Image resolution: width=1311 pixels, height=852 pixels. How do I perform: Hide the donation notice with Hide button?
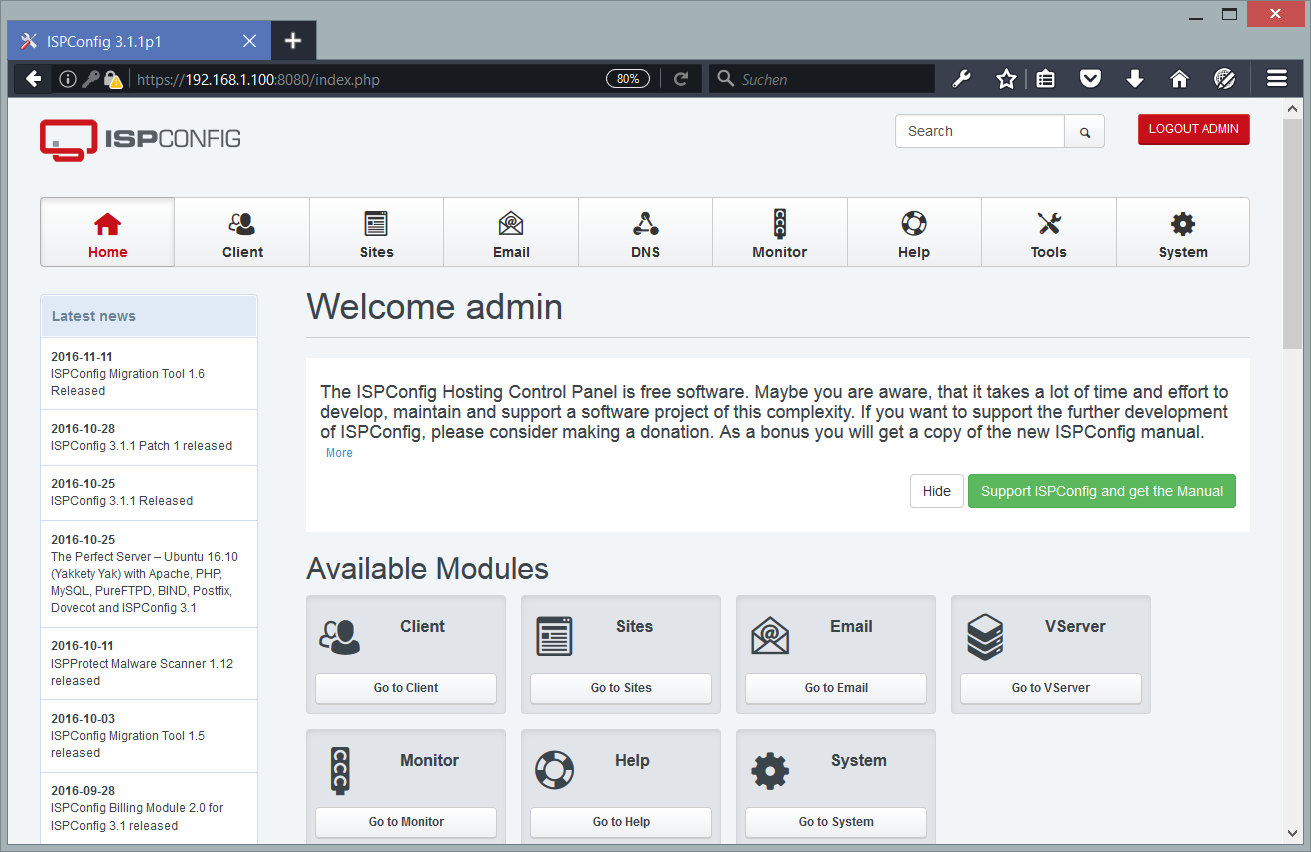point(937,491)
